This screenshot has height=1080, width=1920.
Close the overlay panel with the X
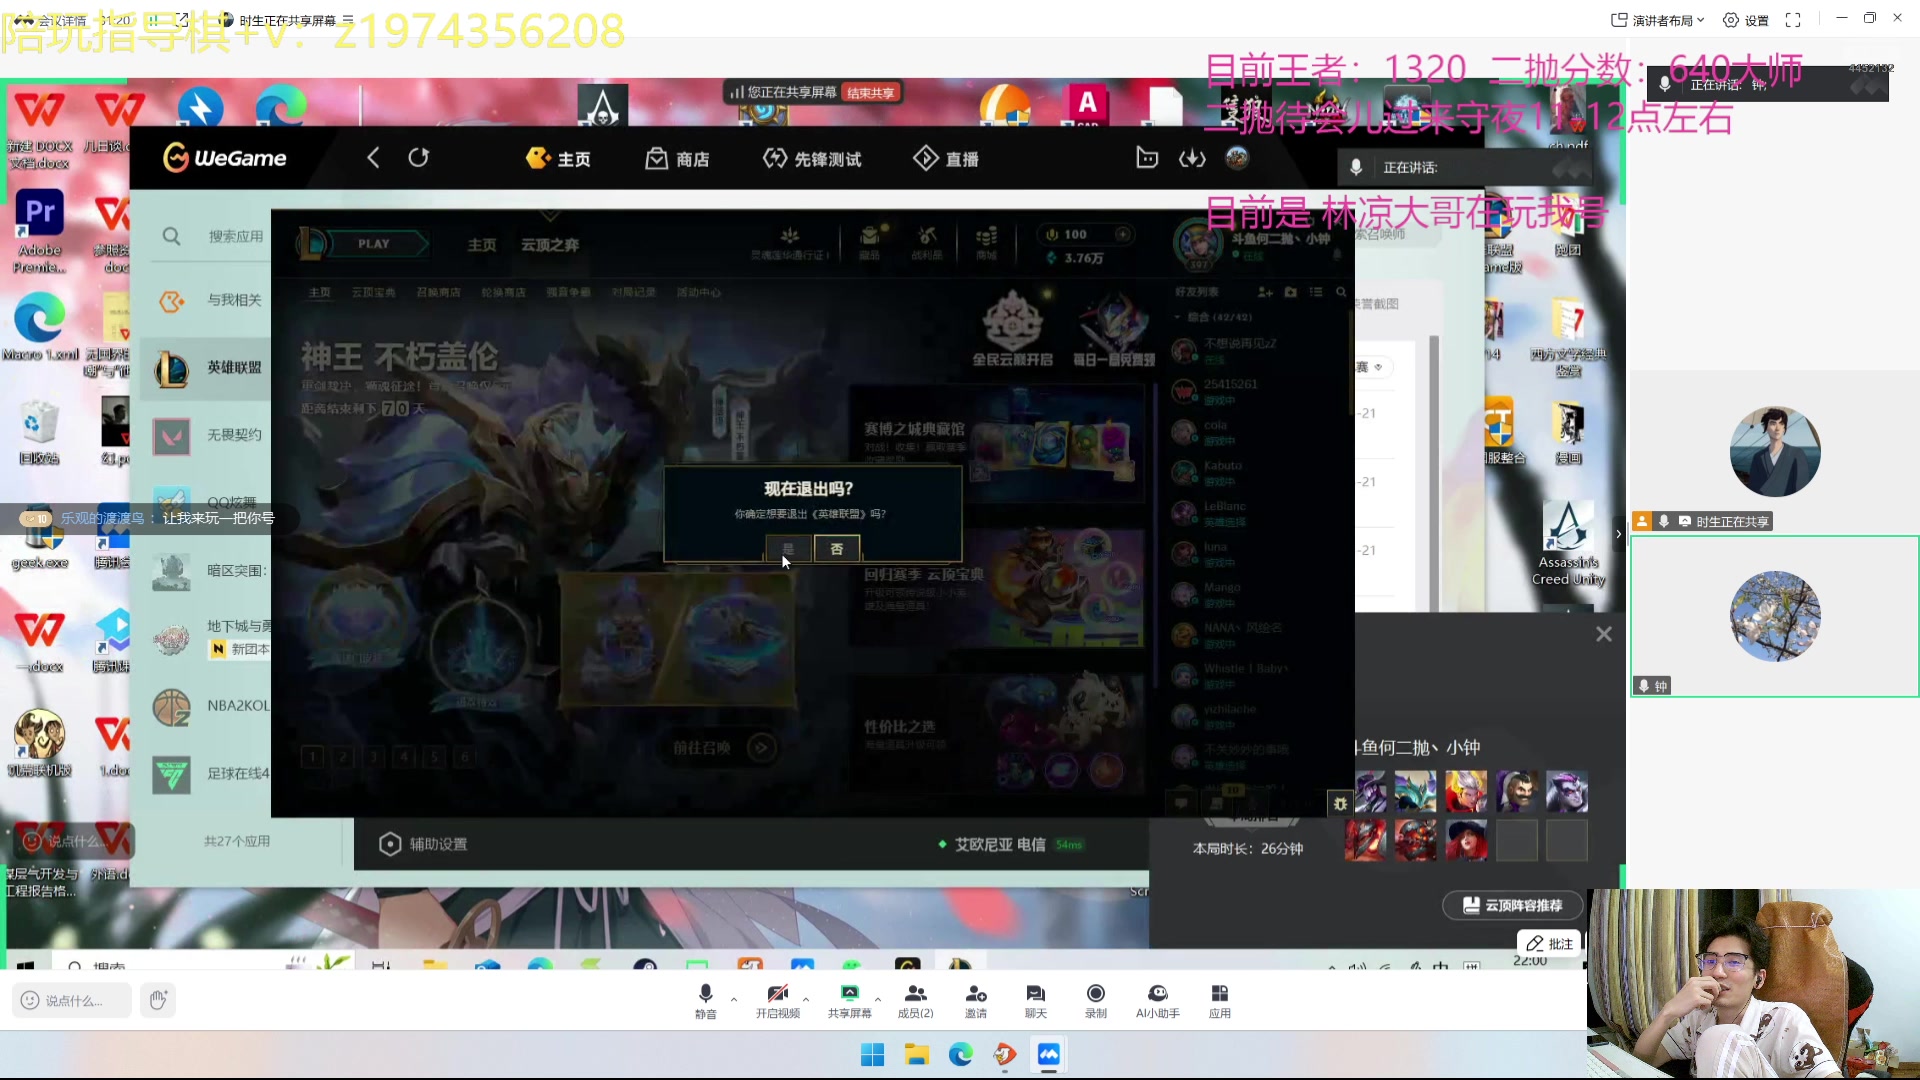[x=1604, y=634]
